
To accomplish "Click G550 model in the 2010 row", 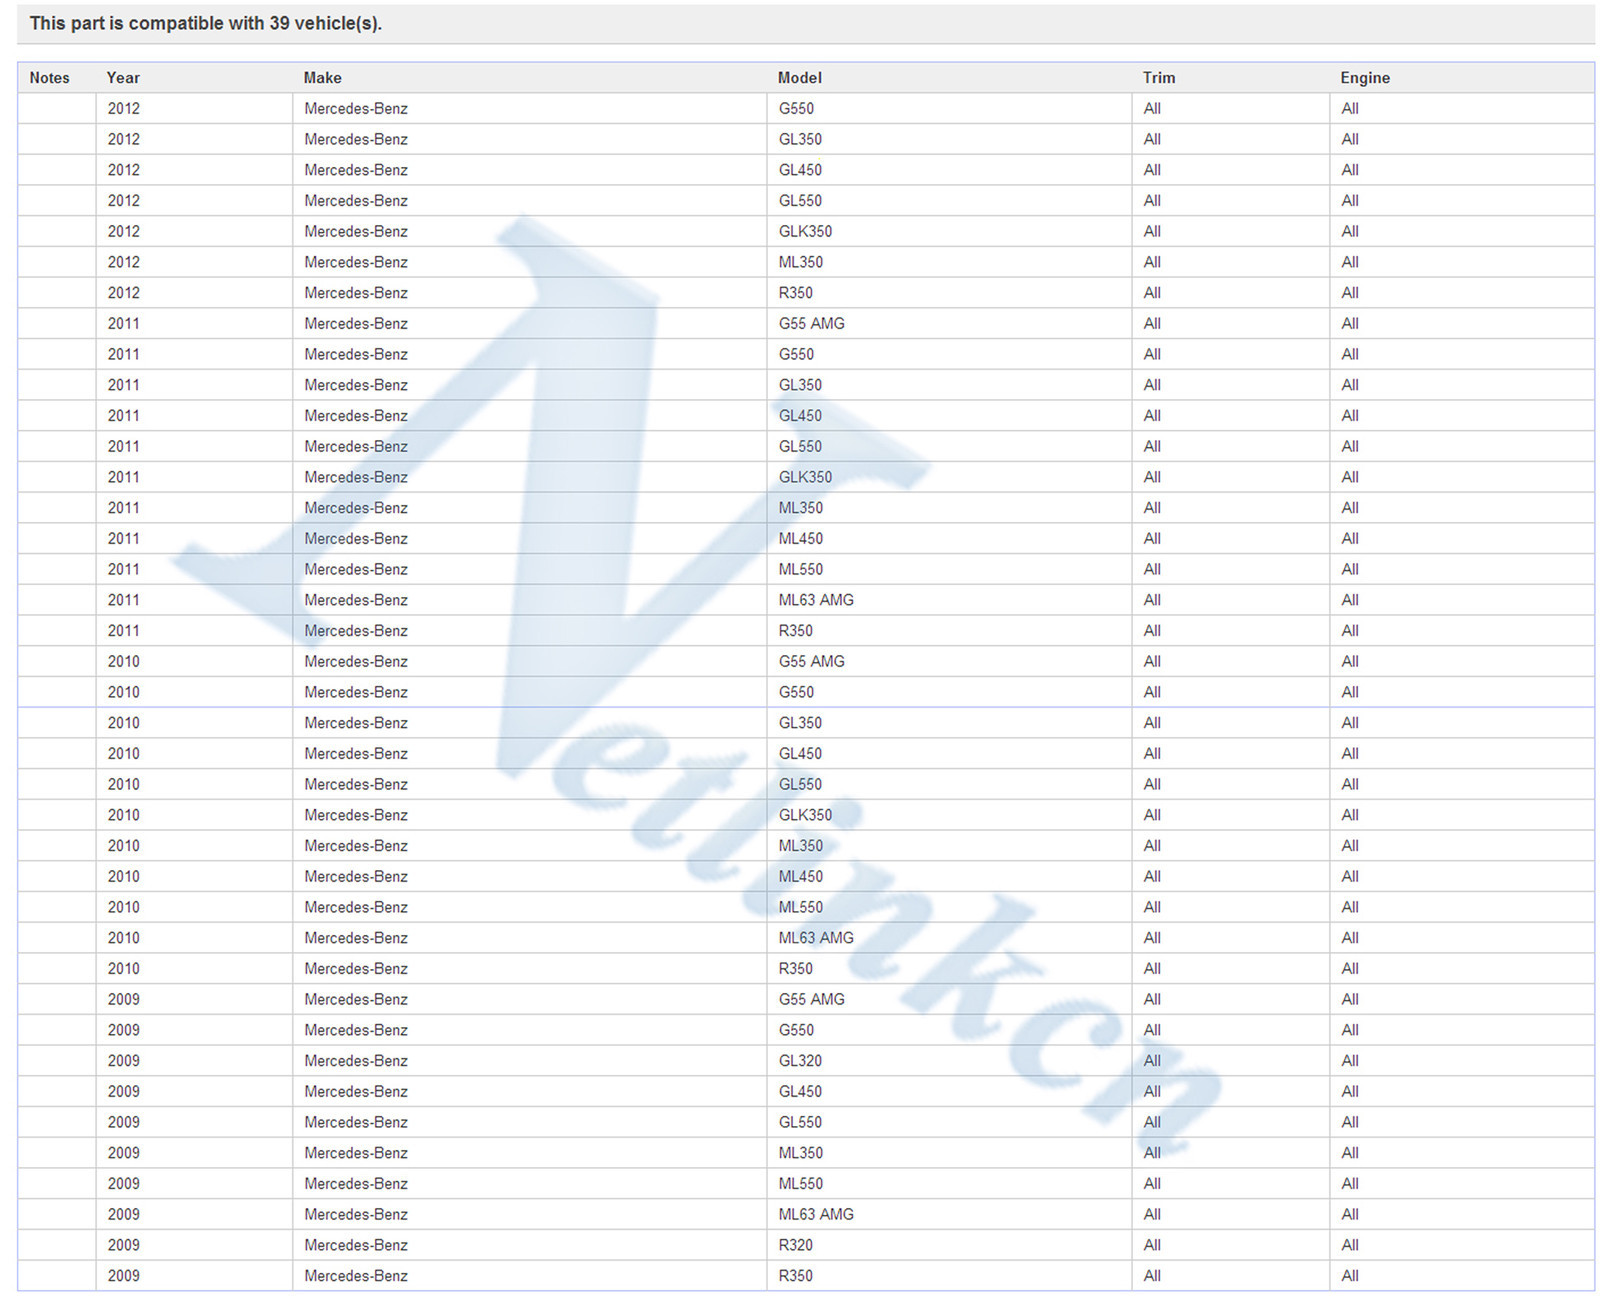I will pos(796,692).
